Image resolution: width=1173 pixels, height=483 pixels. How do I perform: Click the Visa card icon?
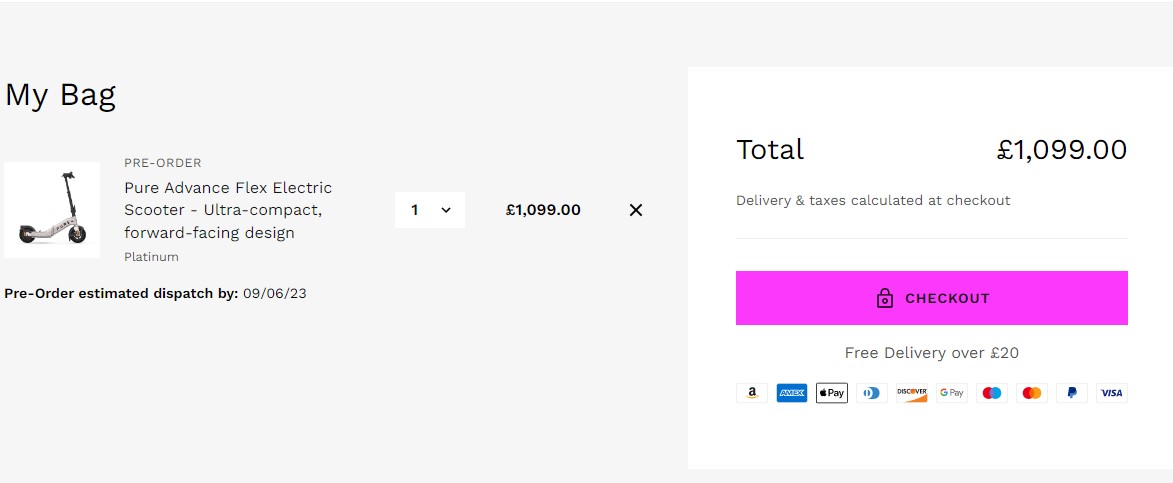pos(1111,393)
